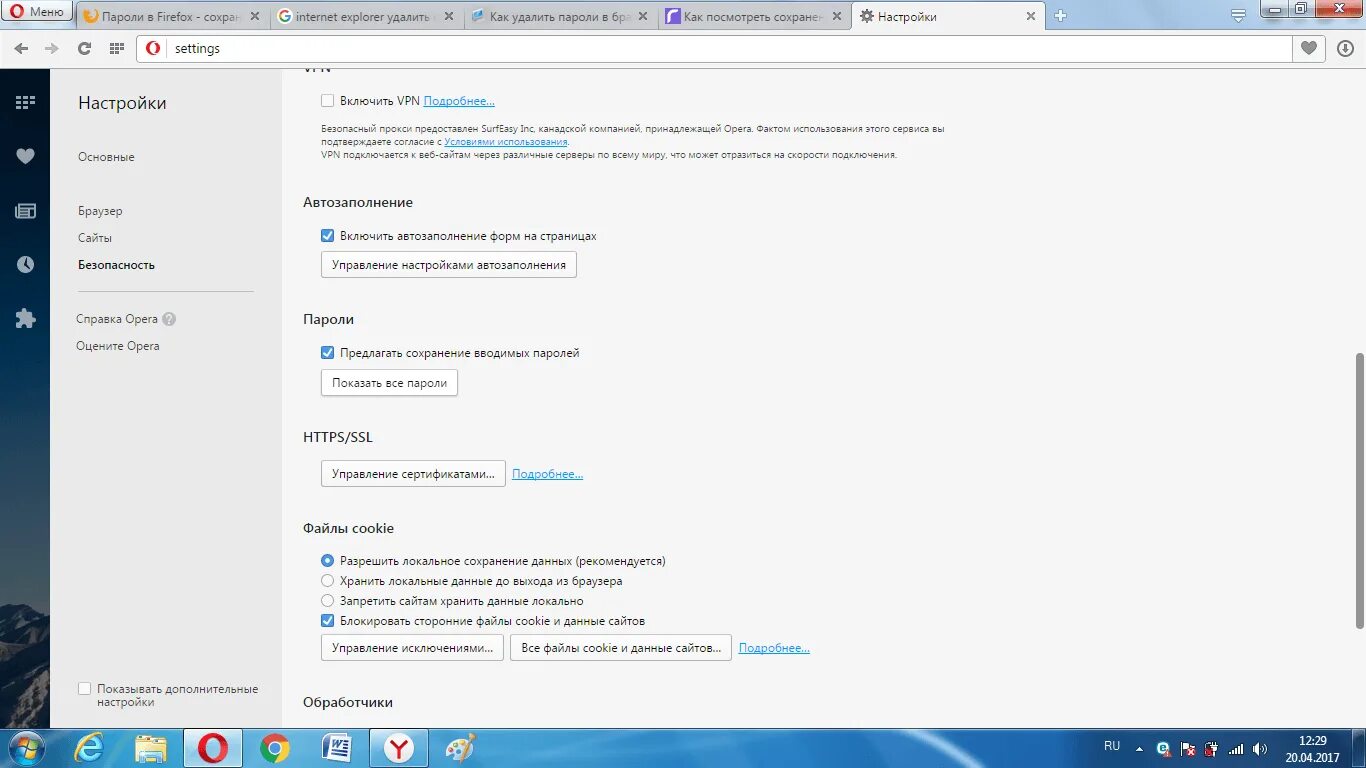Click the Справка Opera question mark icon
This screenshot has height=768, width=1366.
(169, 319)
